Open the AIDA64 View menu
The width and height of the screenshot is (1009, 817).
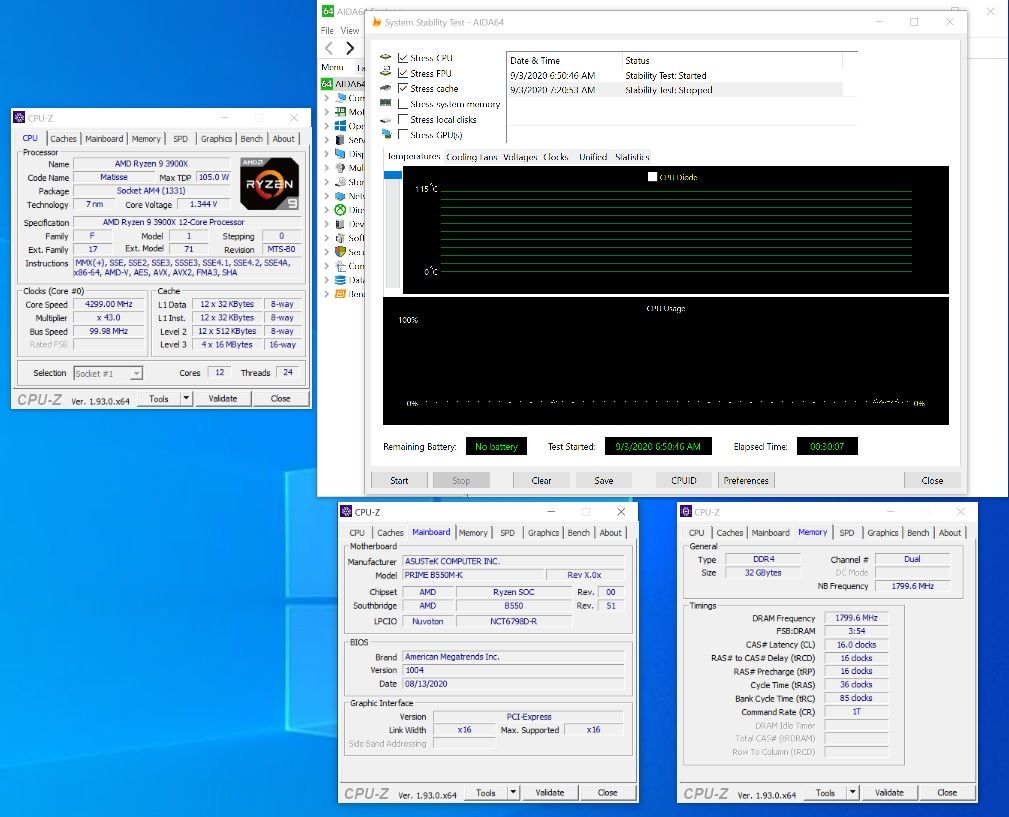click(x=349, y=30)
